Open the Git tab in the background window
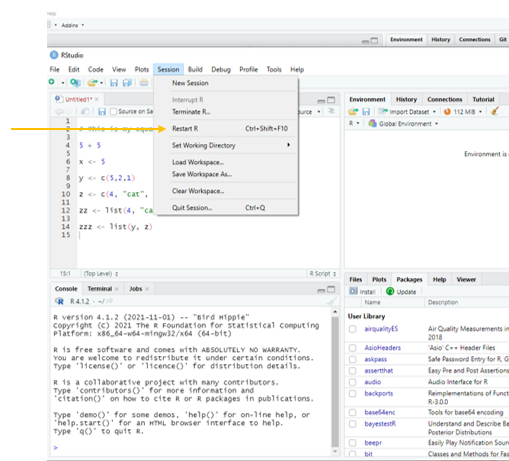The width and height of the screenshot is (509, 461). tap(503, 39)
